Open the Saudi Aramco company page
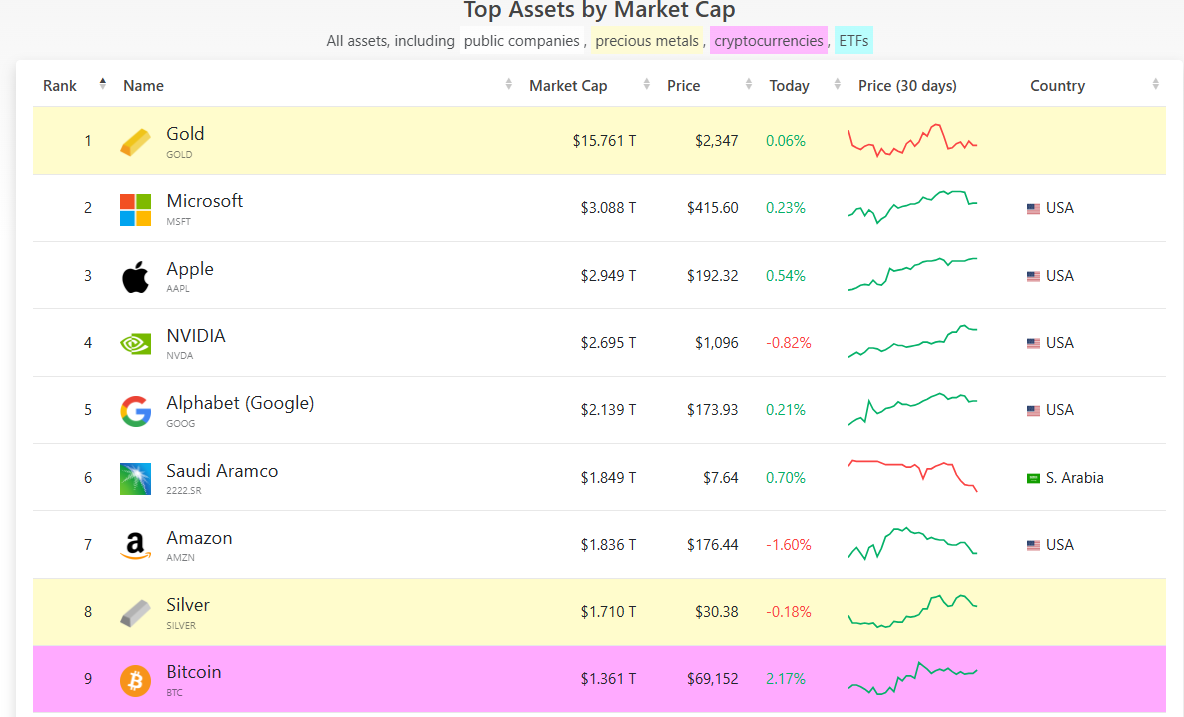Image resolution: width=1184 pixels, height=717 pixels. [x=222, y=471]
